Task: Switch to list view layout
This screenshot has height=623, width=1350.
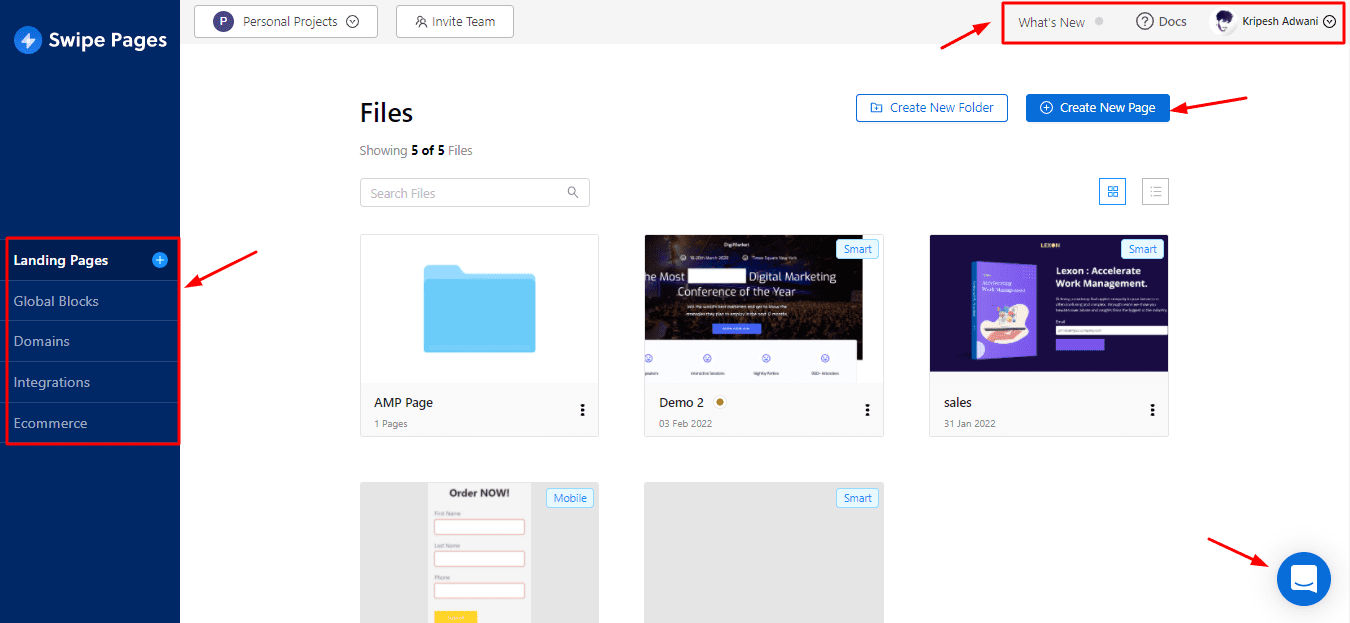Action: tap(1155, 191)
